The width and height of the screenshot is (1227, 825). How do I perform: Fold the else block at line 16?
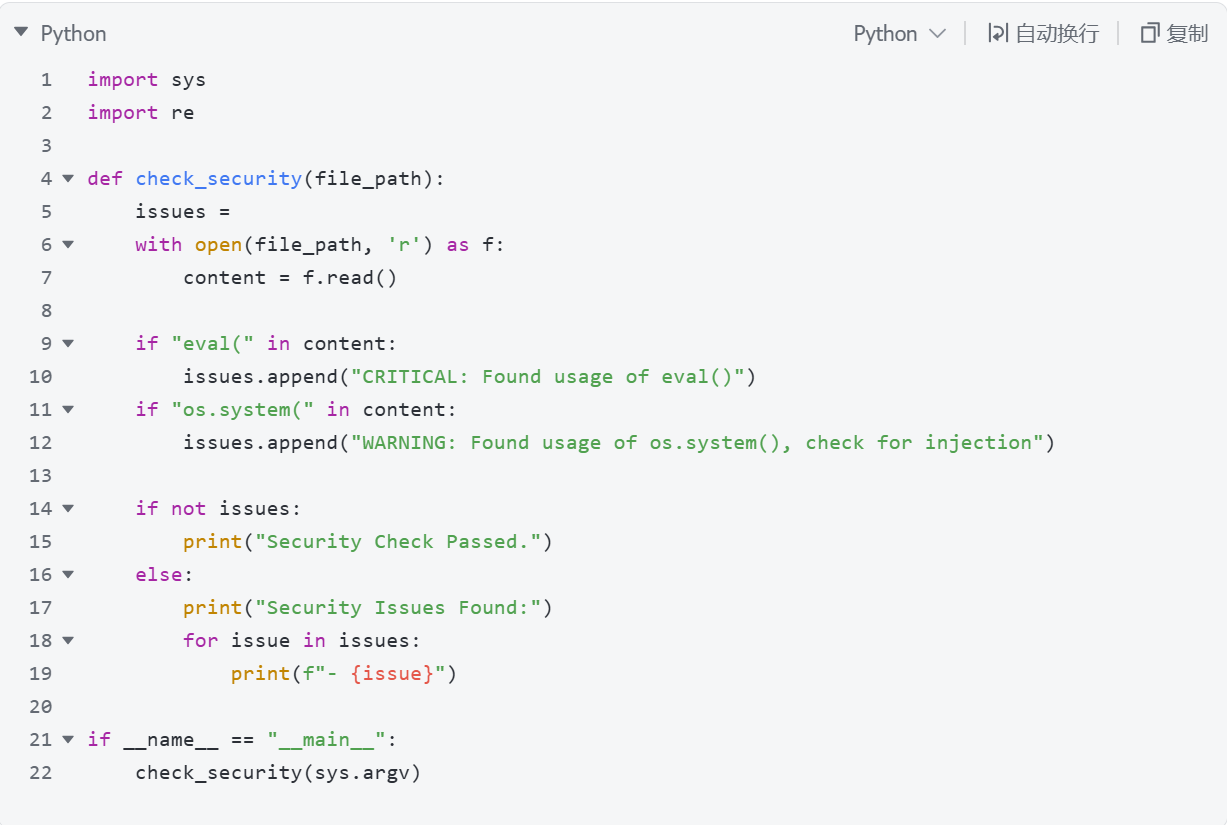[x=68, y=575]
